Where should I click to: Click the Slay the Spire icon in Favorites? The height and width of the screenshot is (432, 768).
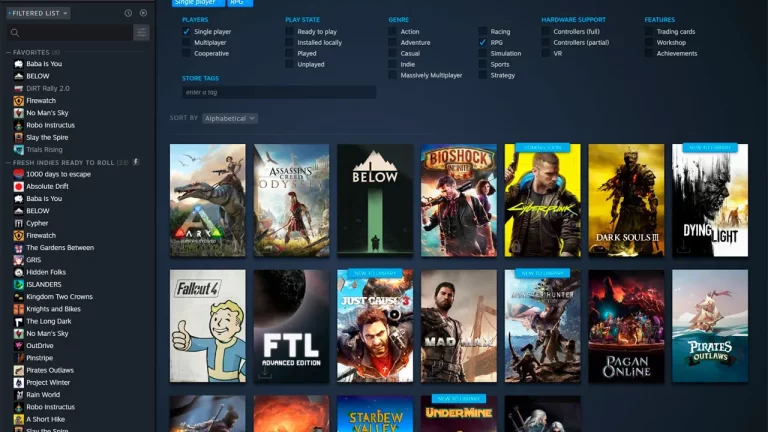(x=18, y=137)
